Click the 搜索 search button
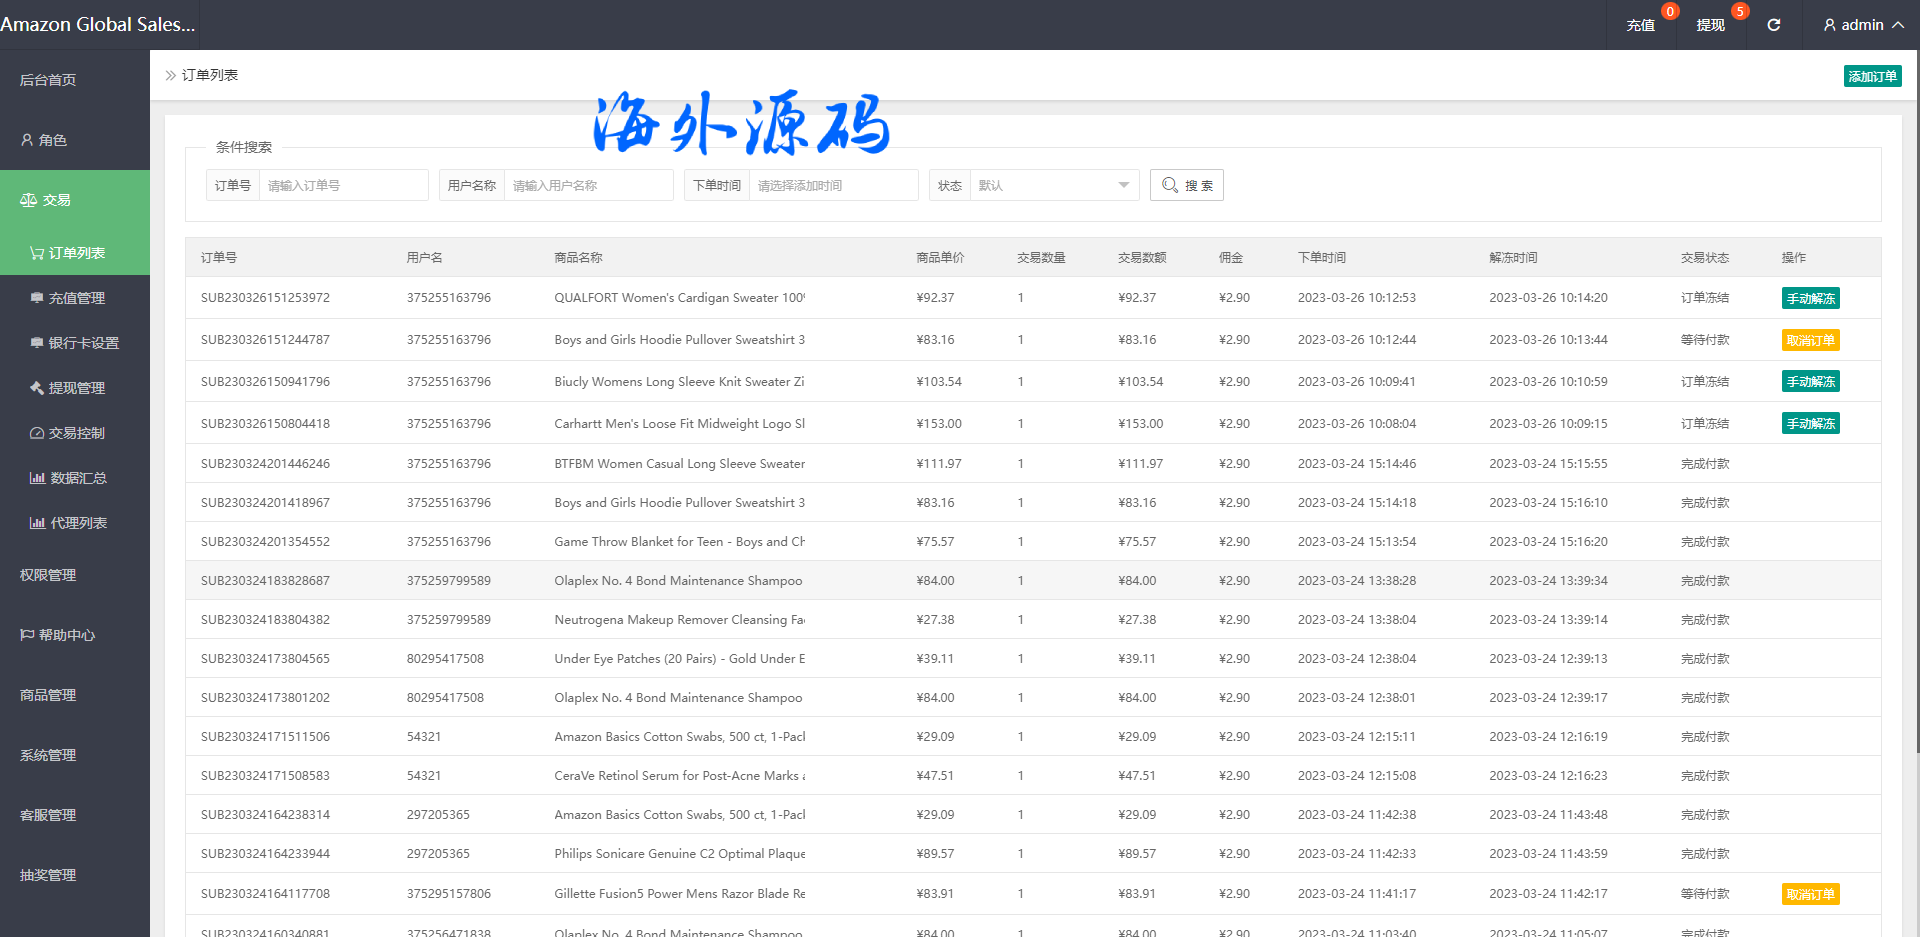Screen dimensions: 1920x937 [1187, 185]
